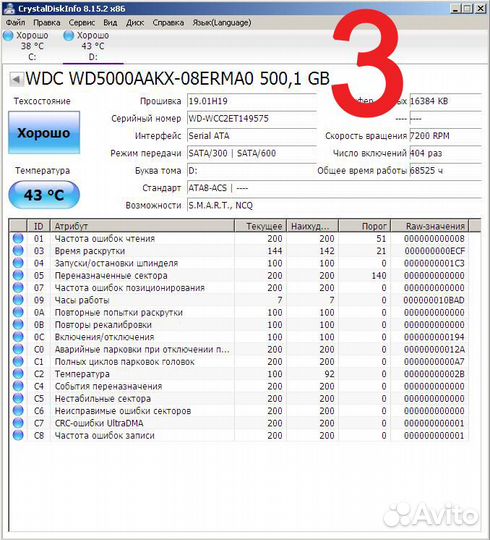The image size is (490, 540).
Task: Maximize the CrystalDiskInfo window
Action: tap(467, 9)
